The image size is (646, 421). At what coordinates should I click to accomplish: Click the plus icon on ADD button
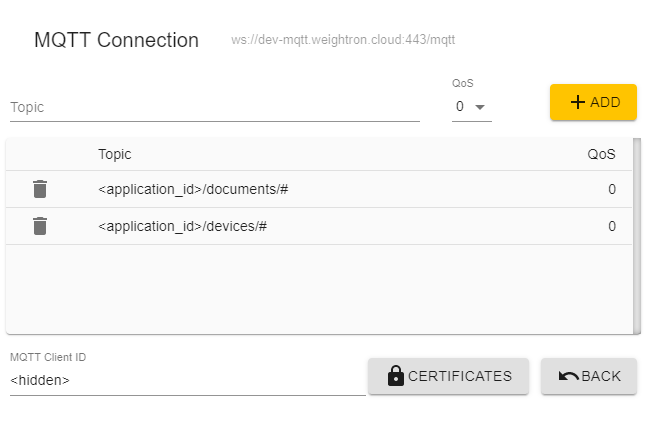(578, 102)
